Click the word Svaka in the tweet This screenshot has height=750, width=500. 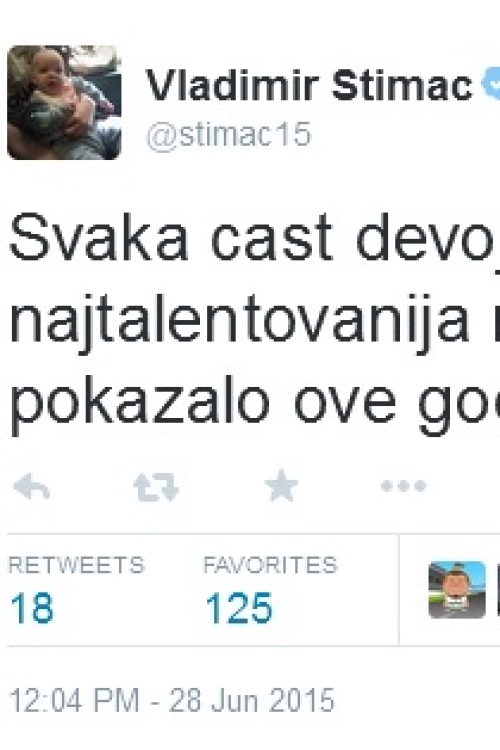(99, 238)
